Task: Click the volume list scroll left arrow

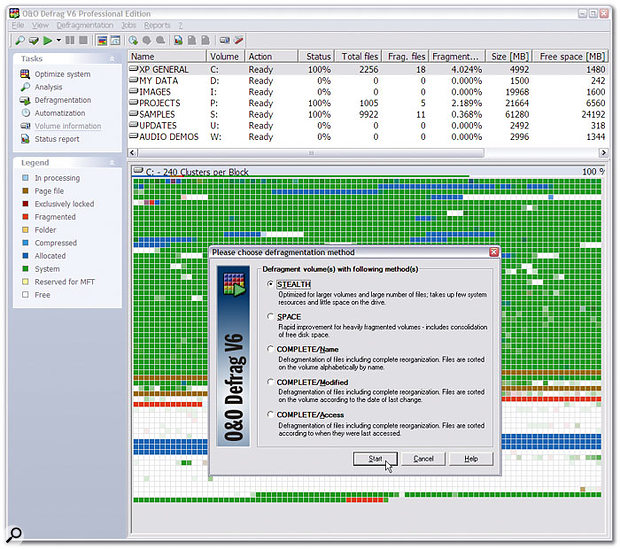Action: click(132, 153)
